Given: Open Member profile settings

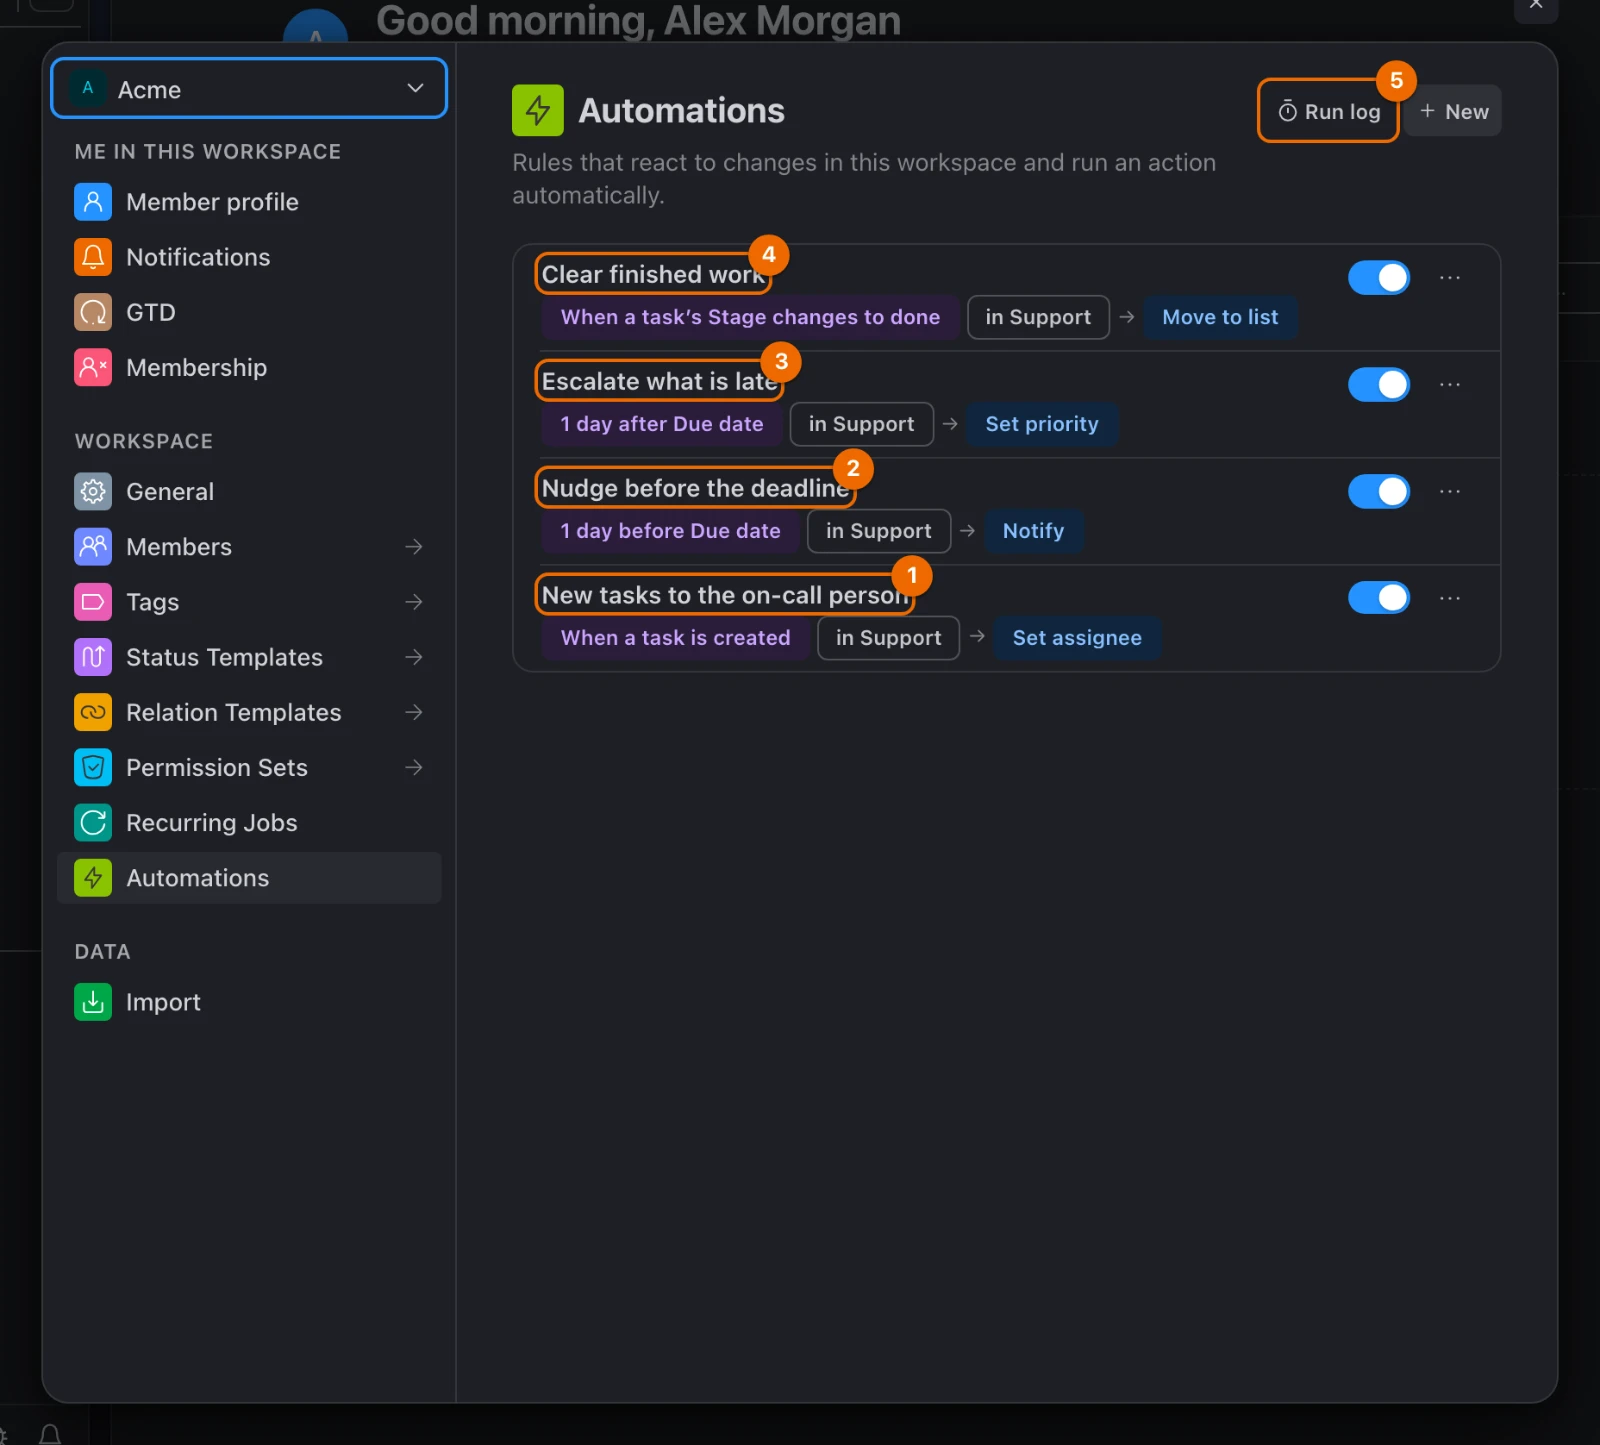Looking at the screenshot, I should coord(249,202).
